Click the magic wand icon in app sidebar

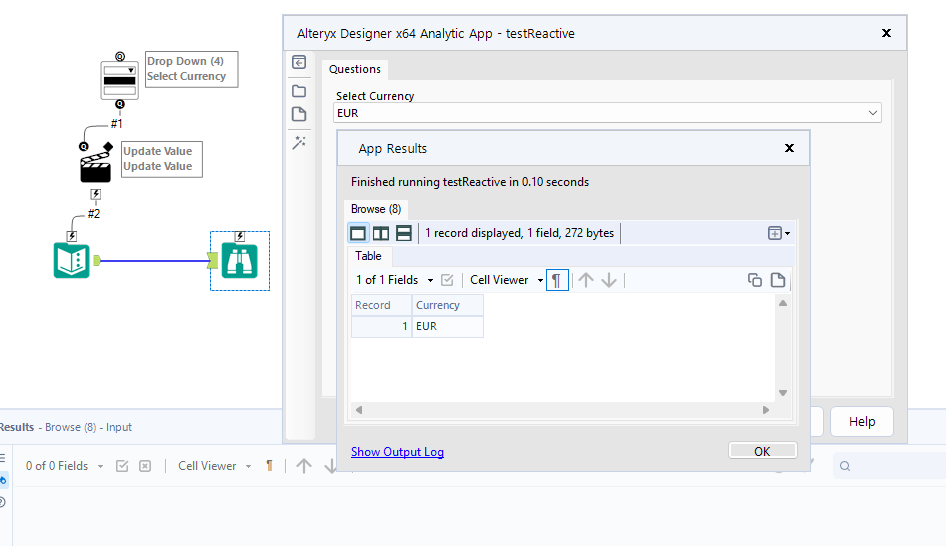(299, 142)
